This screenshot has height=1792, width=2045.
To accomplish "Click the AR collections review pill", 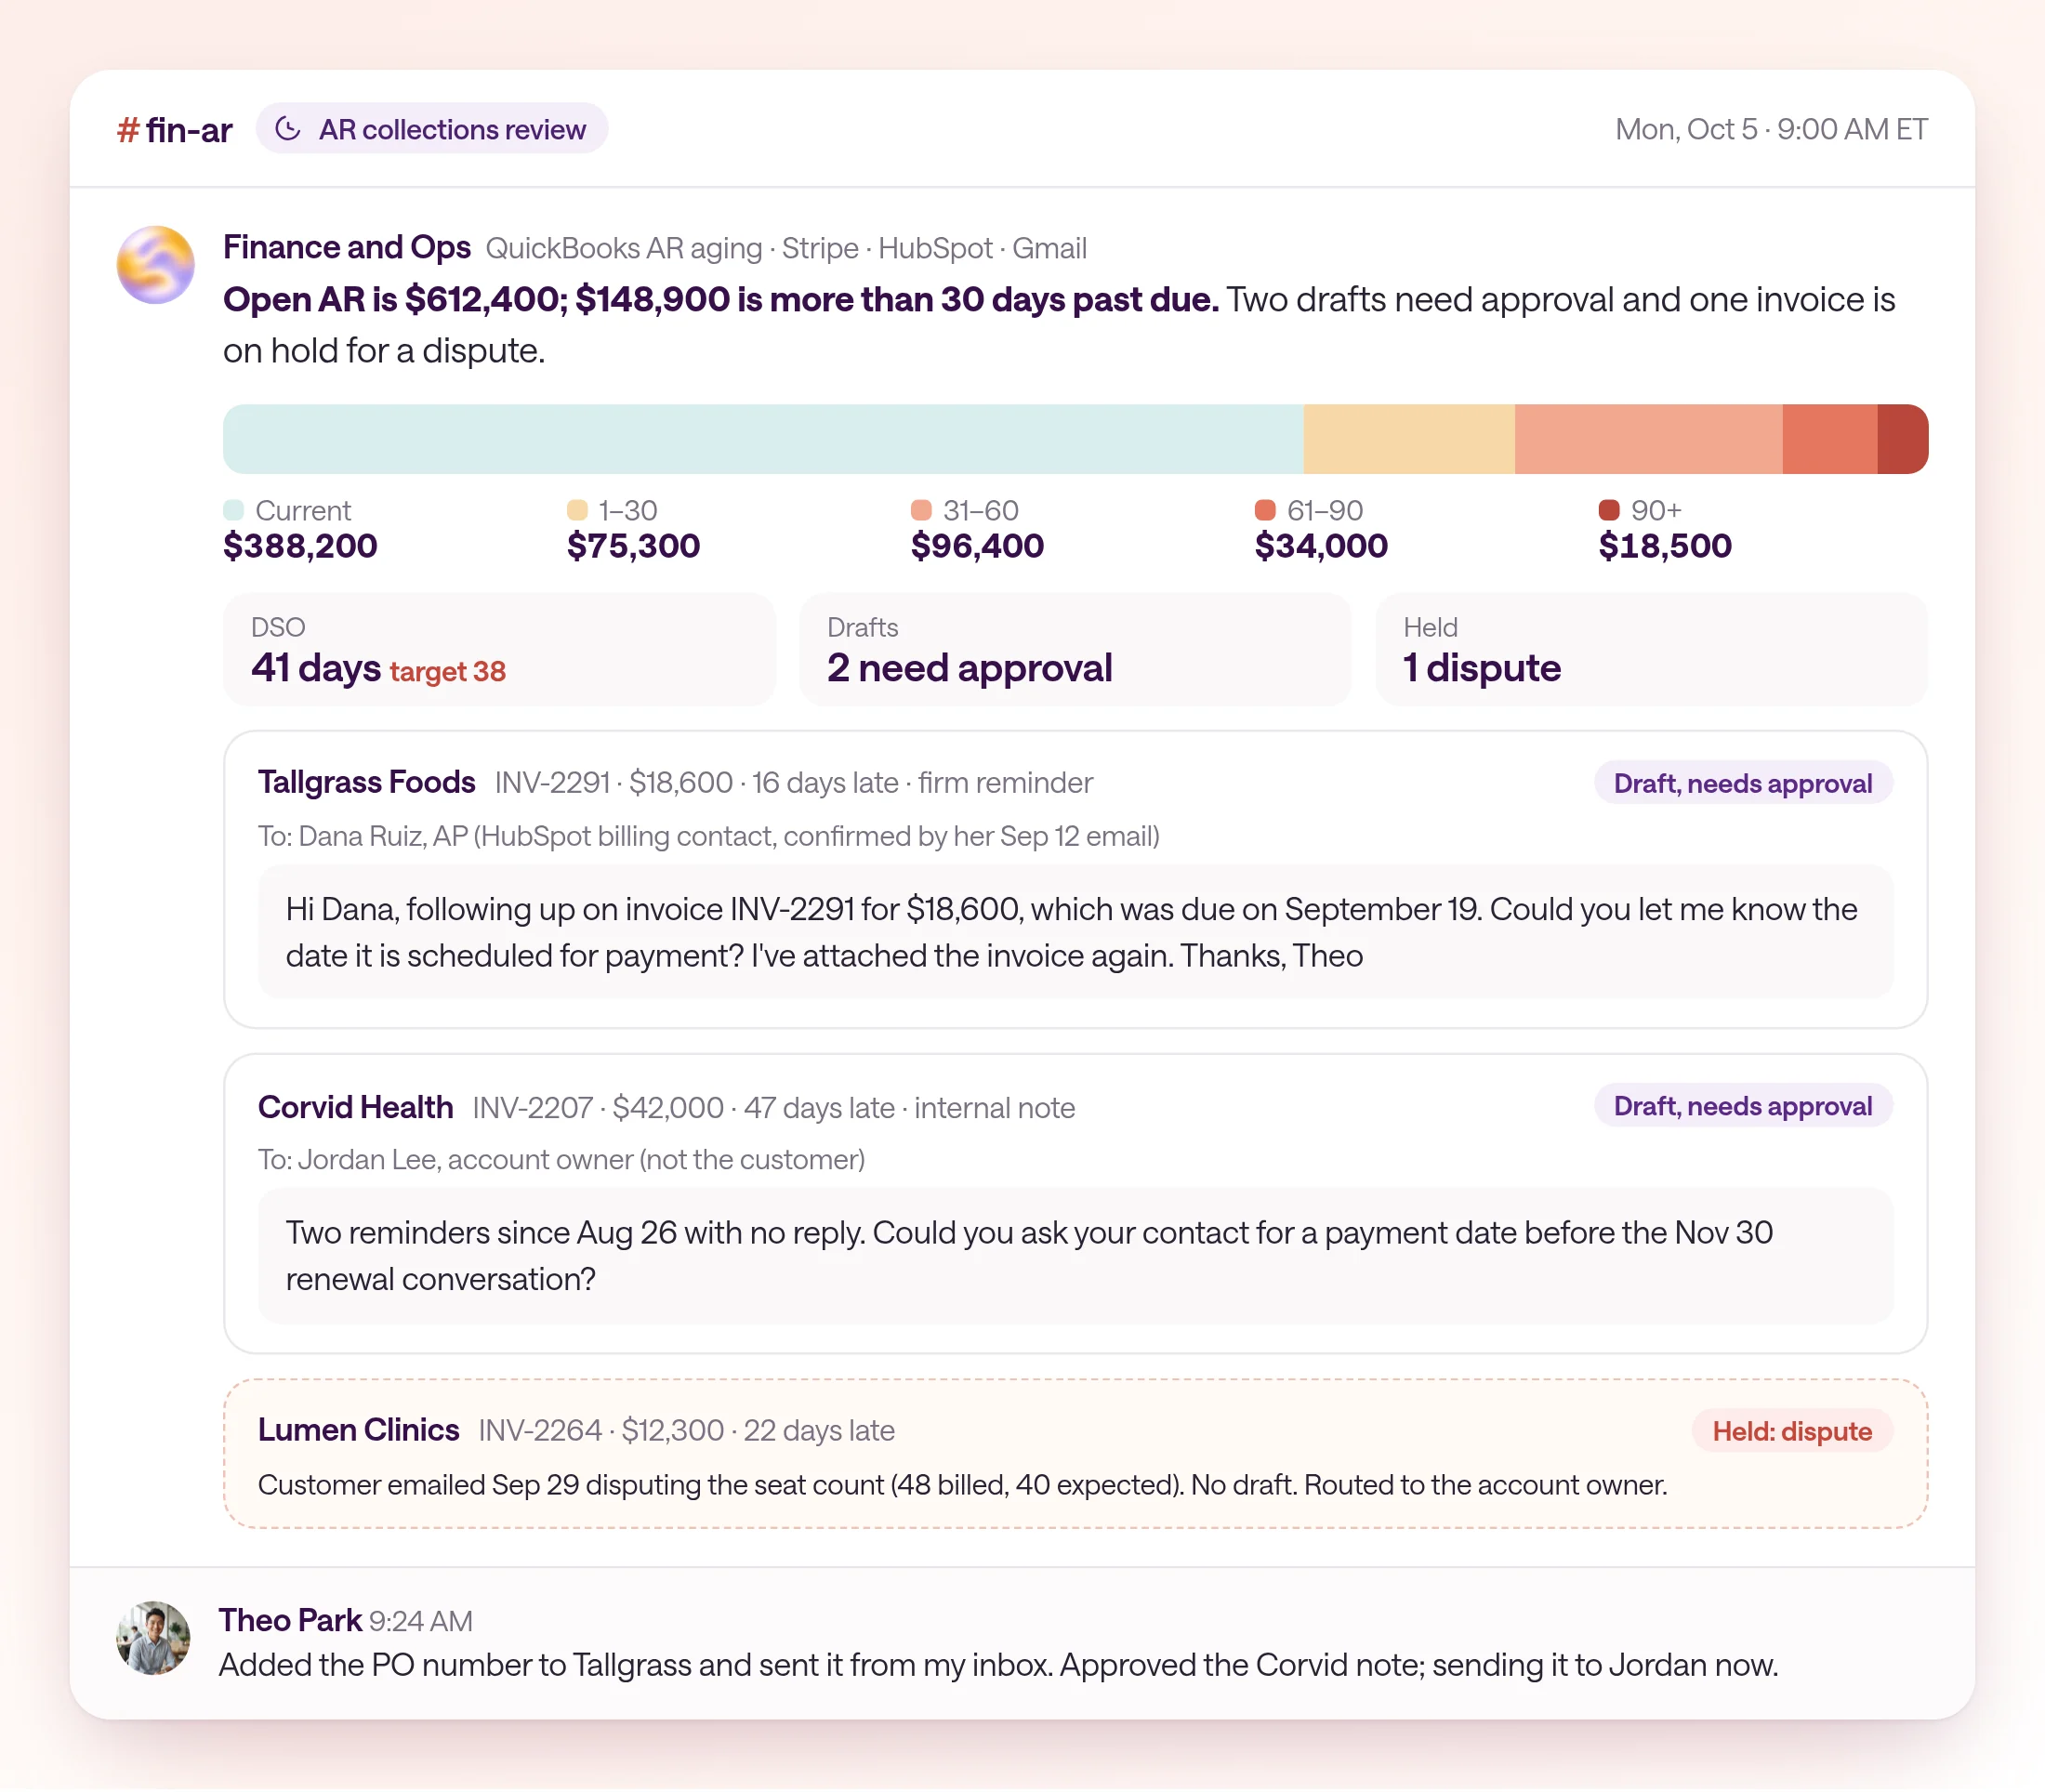I will pyautogui.click(x=432, y=129).
